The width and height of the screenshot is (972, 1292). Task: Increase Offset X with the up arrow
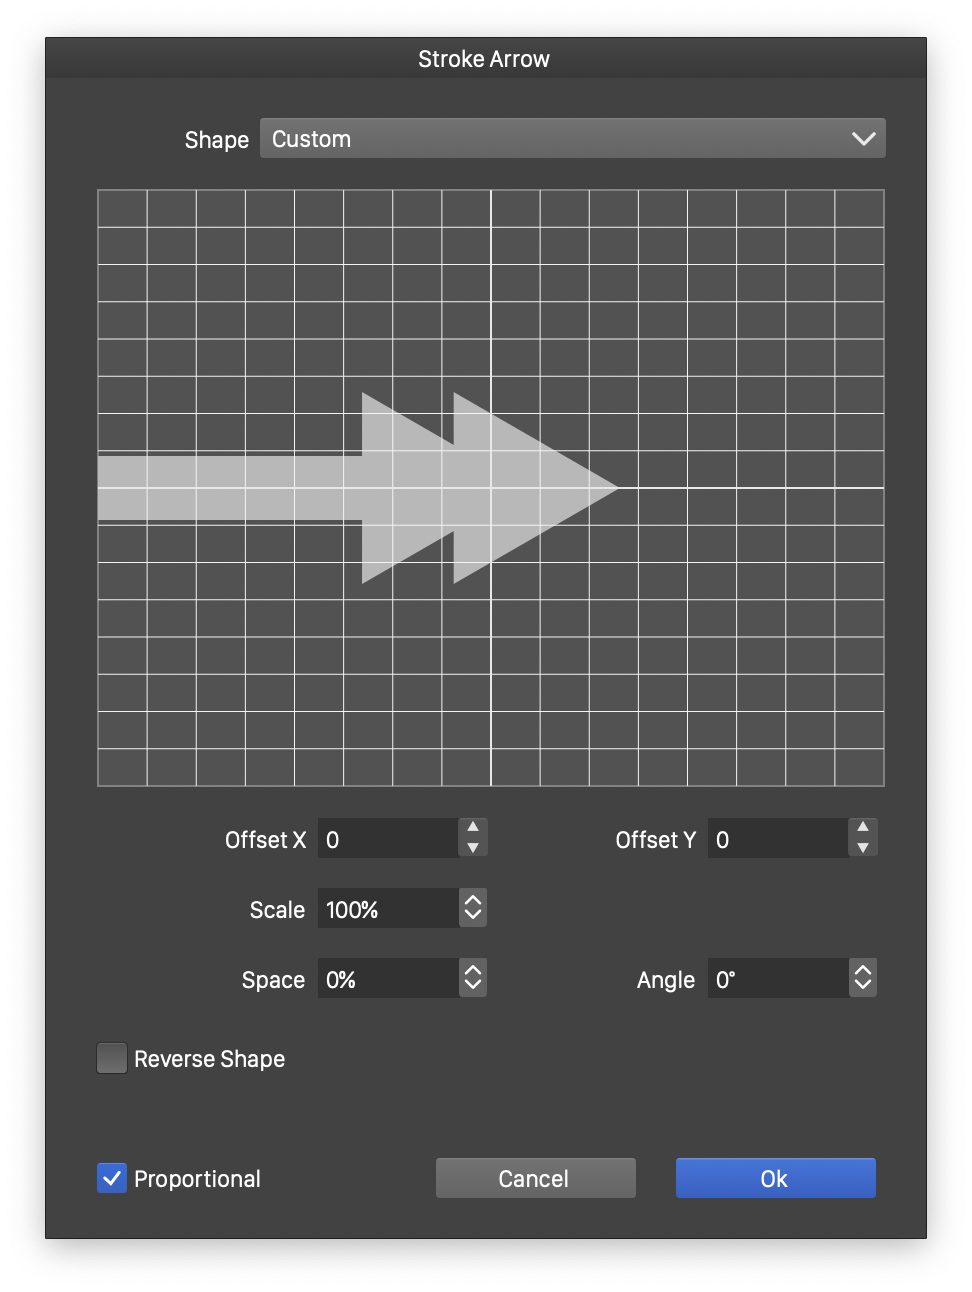click(x=473, y=828)
